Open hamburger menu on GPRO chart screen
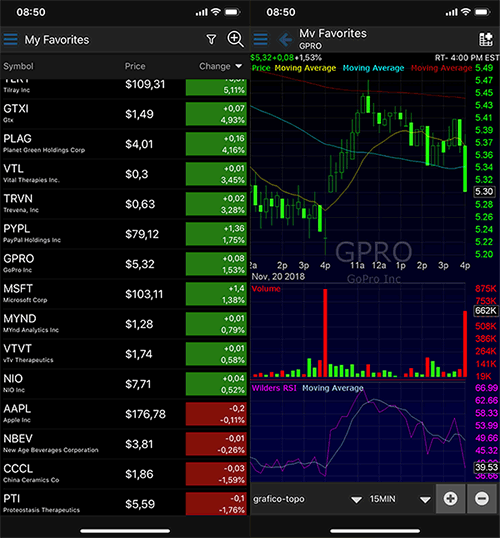 260,39
